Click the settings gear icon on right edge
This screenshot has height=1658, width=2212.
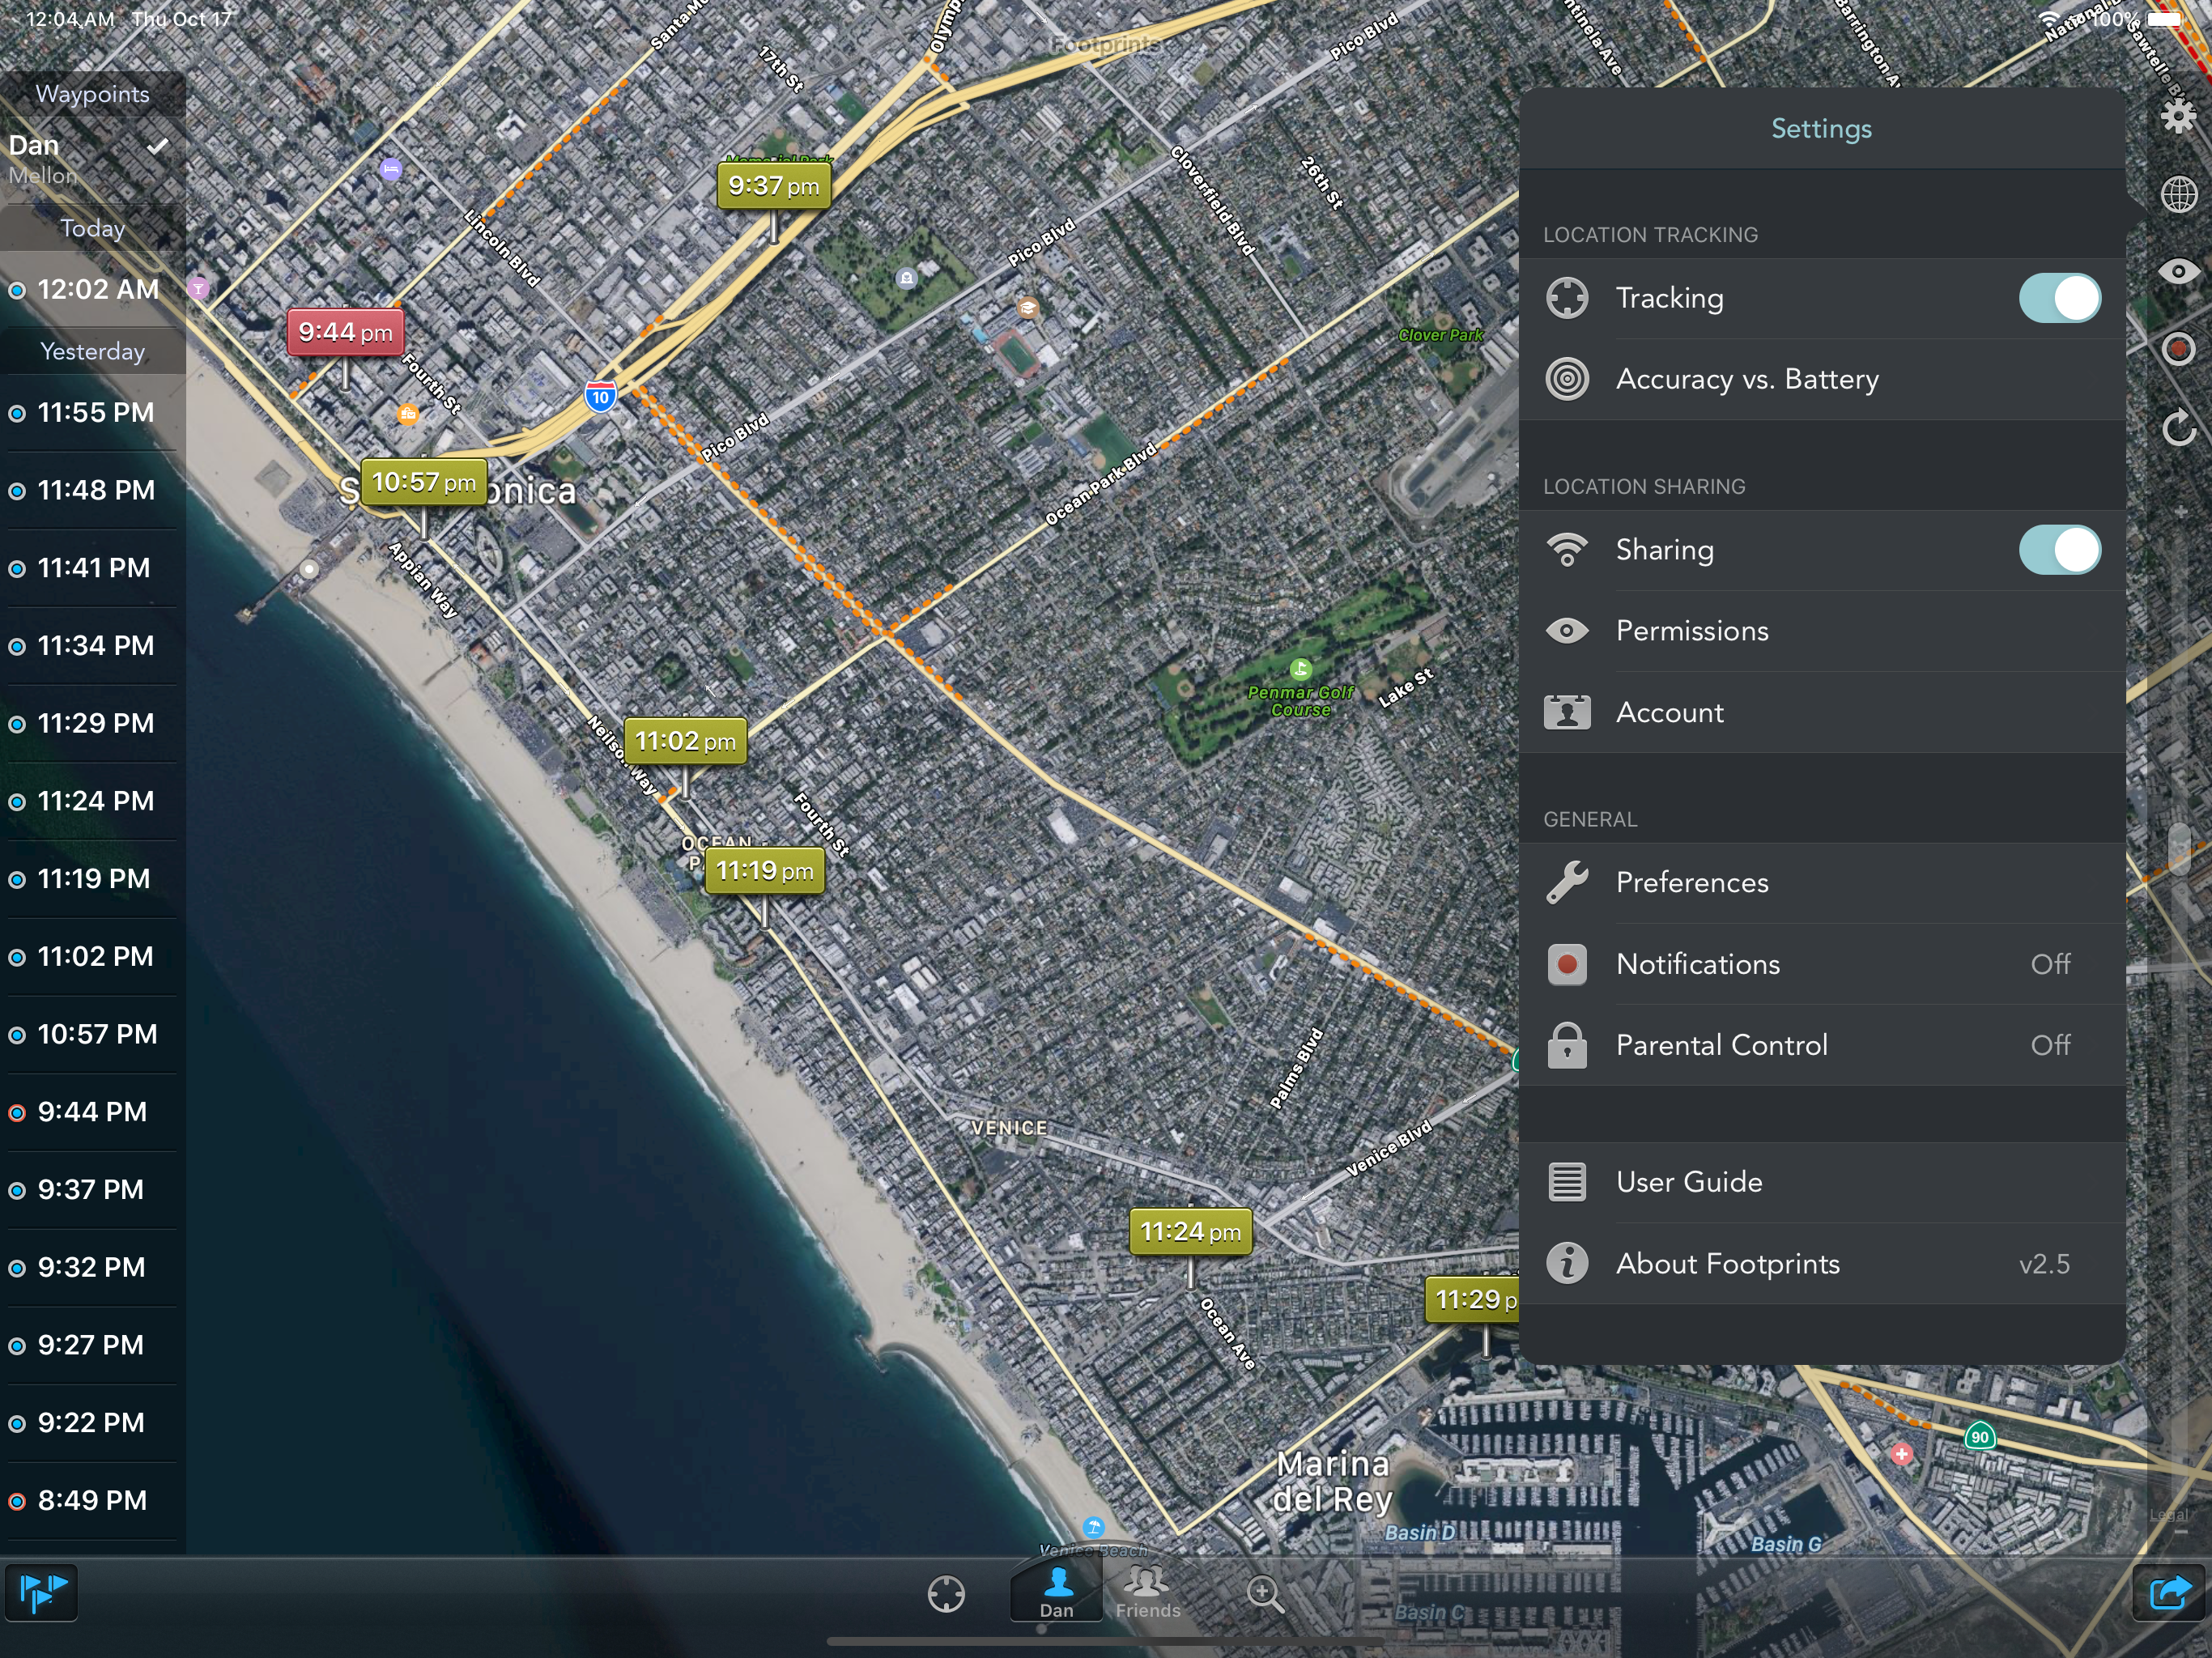[x=2178, y=116]
